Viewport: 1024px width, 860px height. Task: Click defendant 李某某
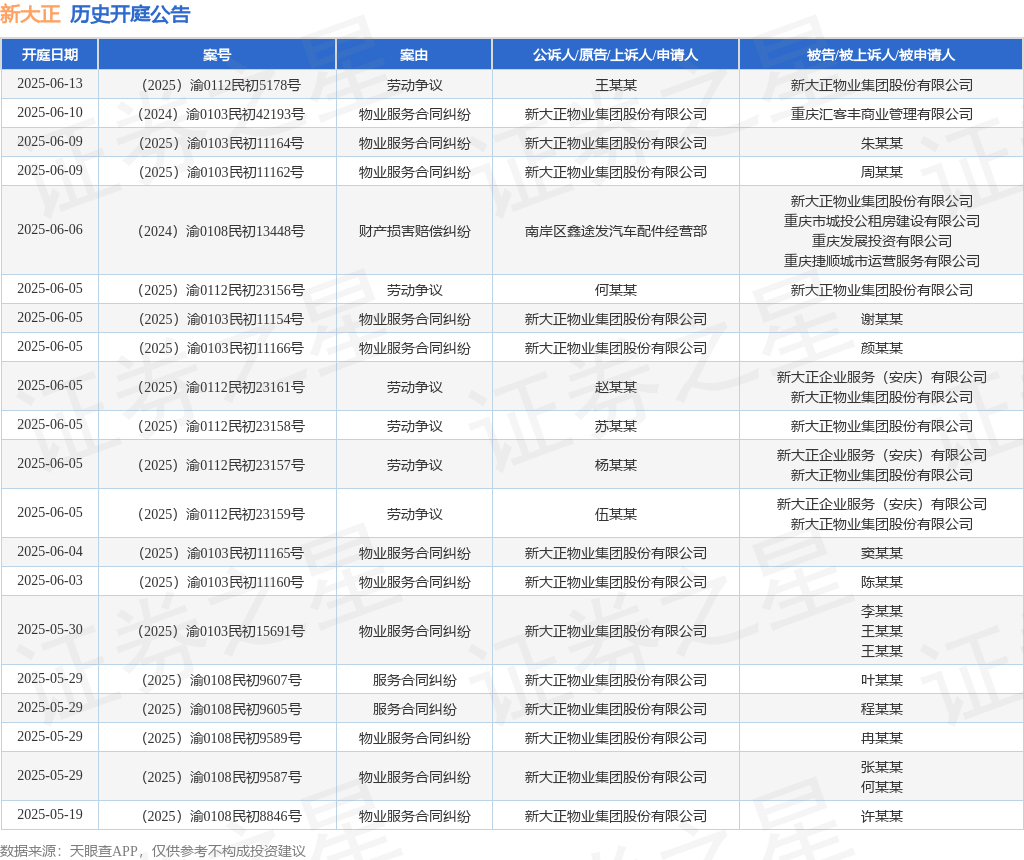881,611
